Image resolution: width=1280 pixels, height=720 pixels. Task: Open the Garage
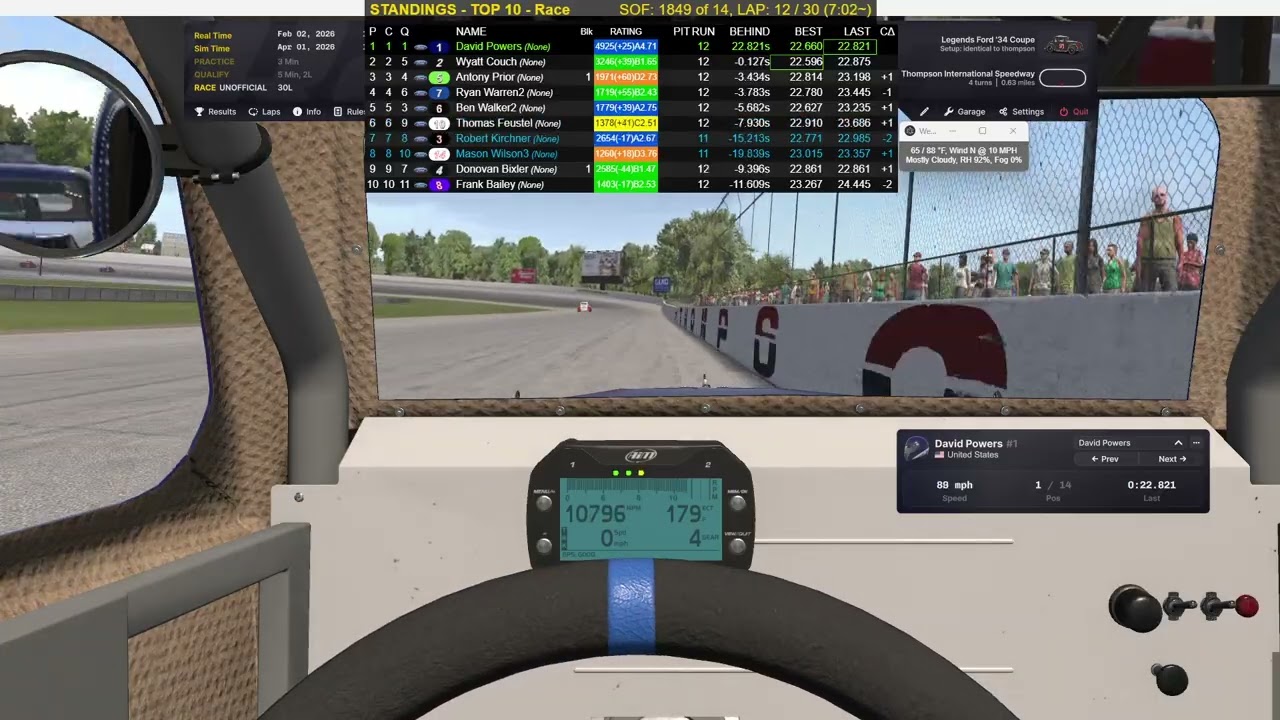coord(964,112)
